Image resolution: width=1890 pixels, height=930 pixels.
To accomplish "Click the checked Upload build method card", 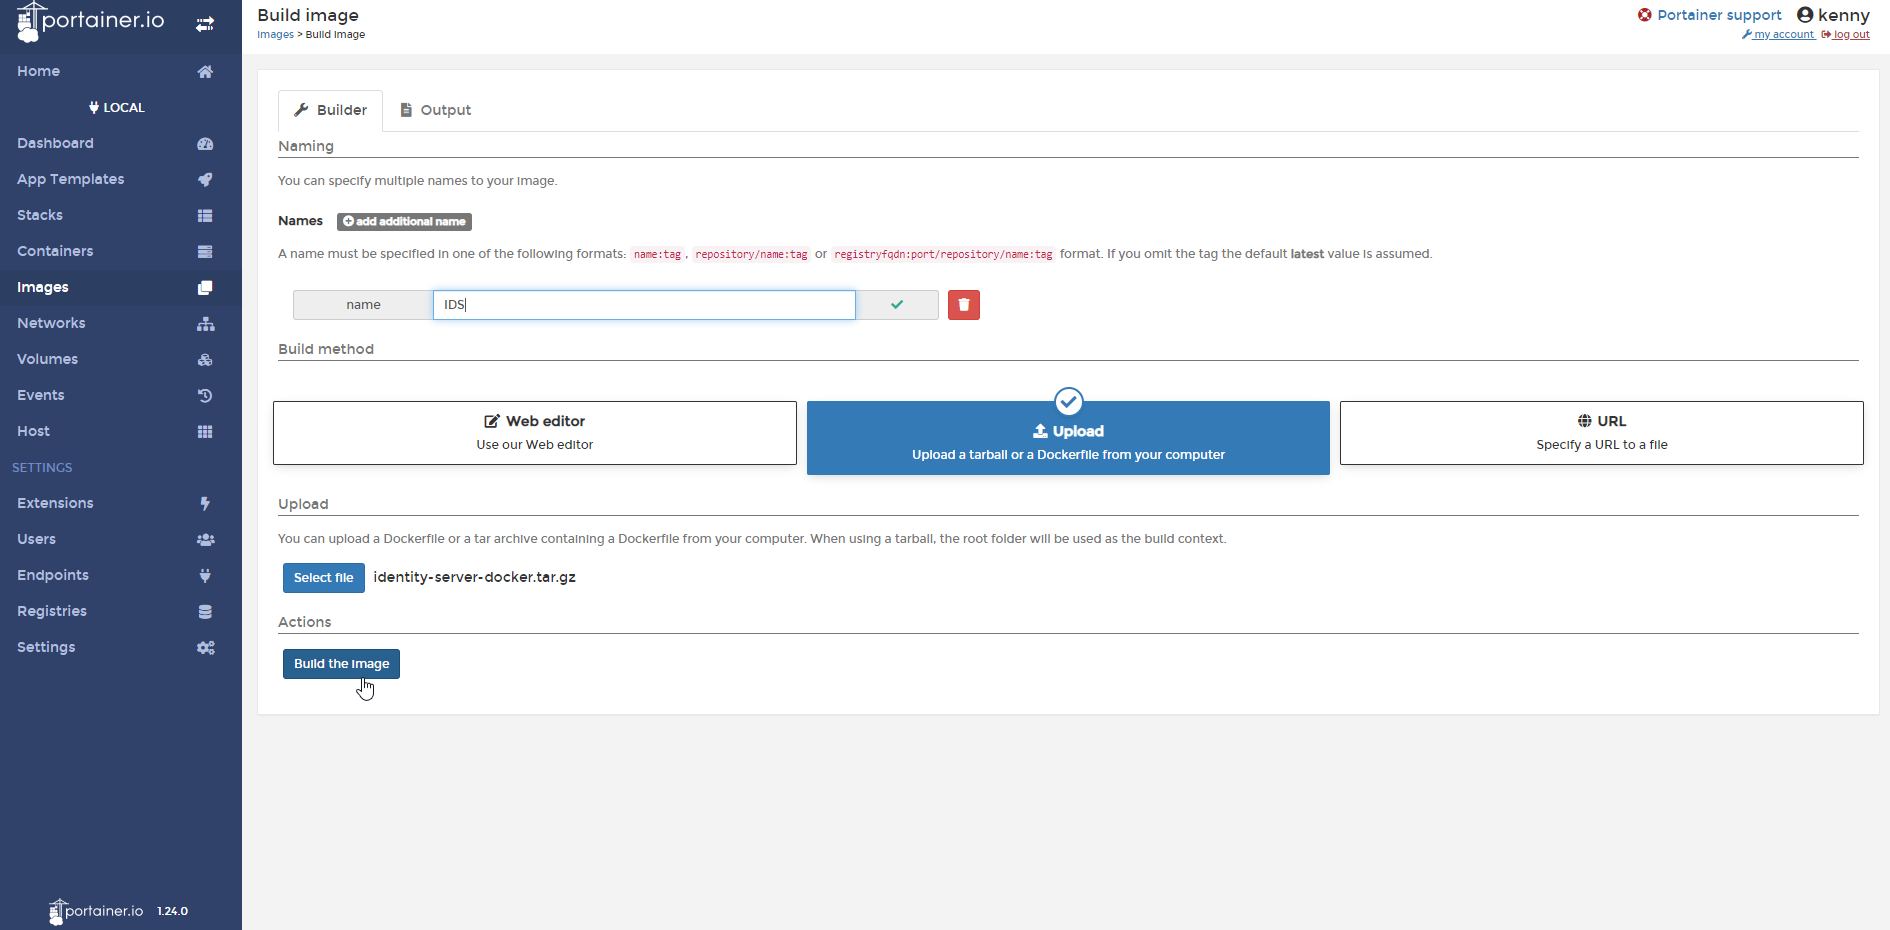I will click(1067, 438).
